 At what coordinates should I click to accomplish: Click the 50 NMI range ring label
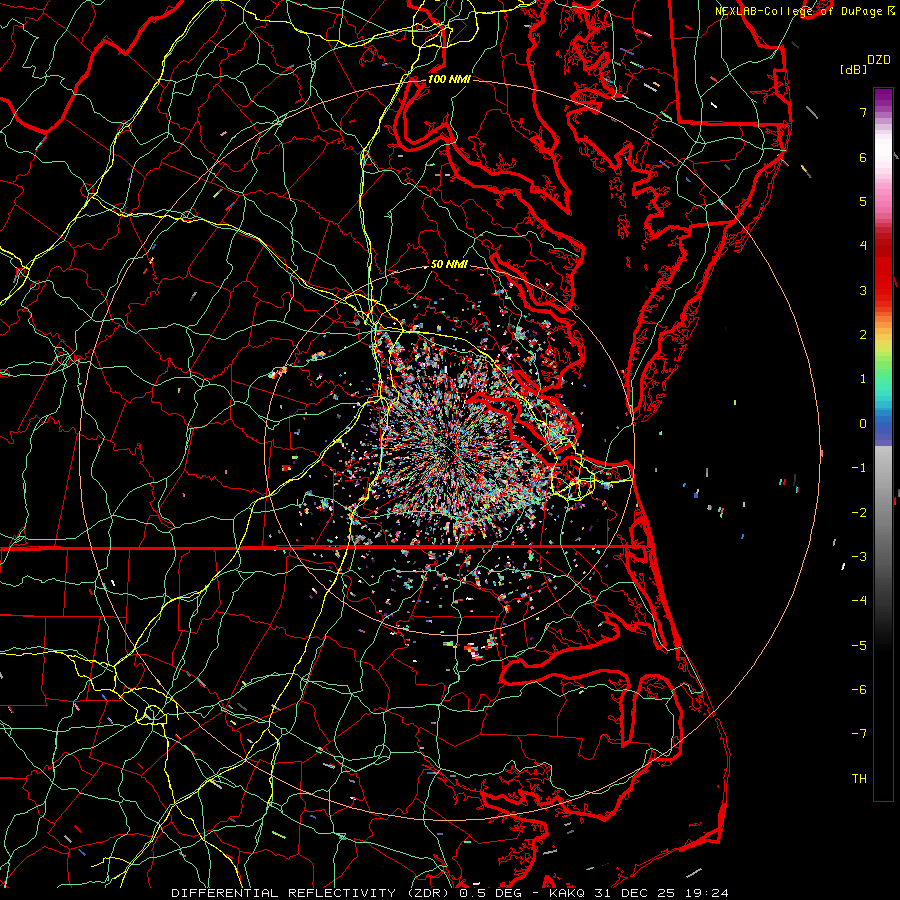click(x=449, y=264)
